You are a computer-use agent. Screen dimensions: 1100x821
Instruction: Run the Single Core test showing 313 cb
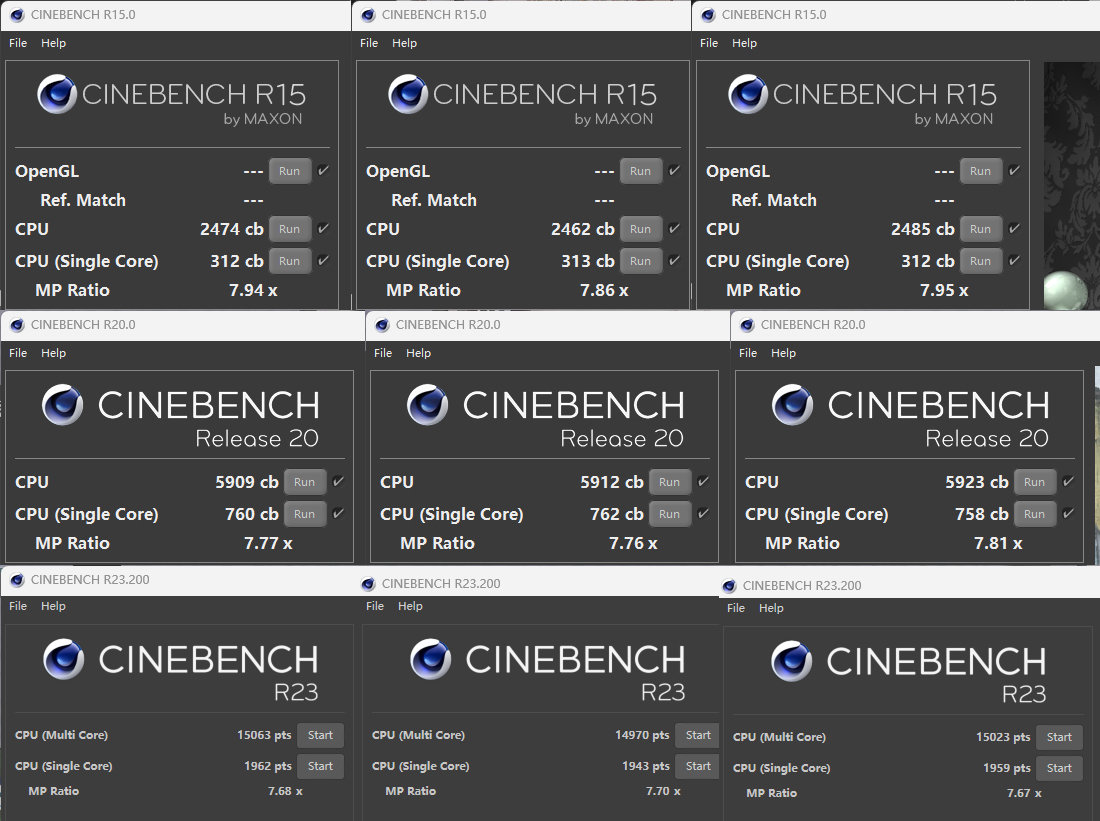click(640, 261)
